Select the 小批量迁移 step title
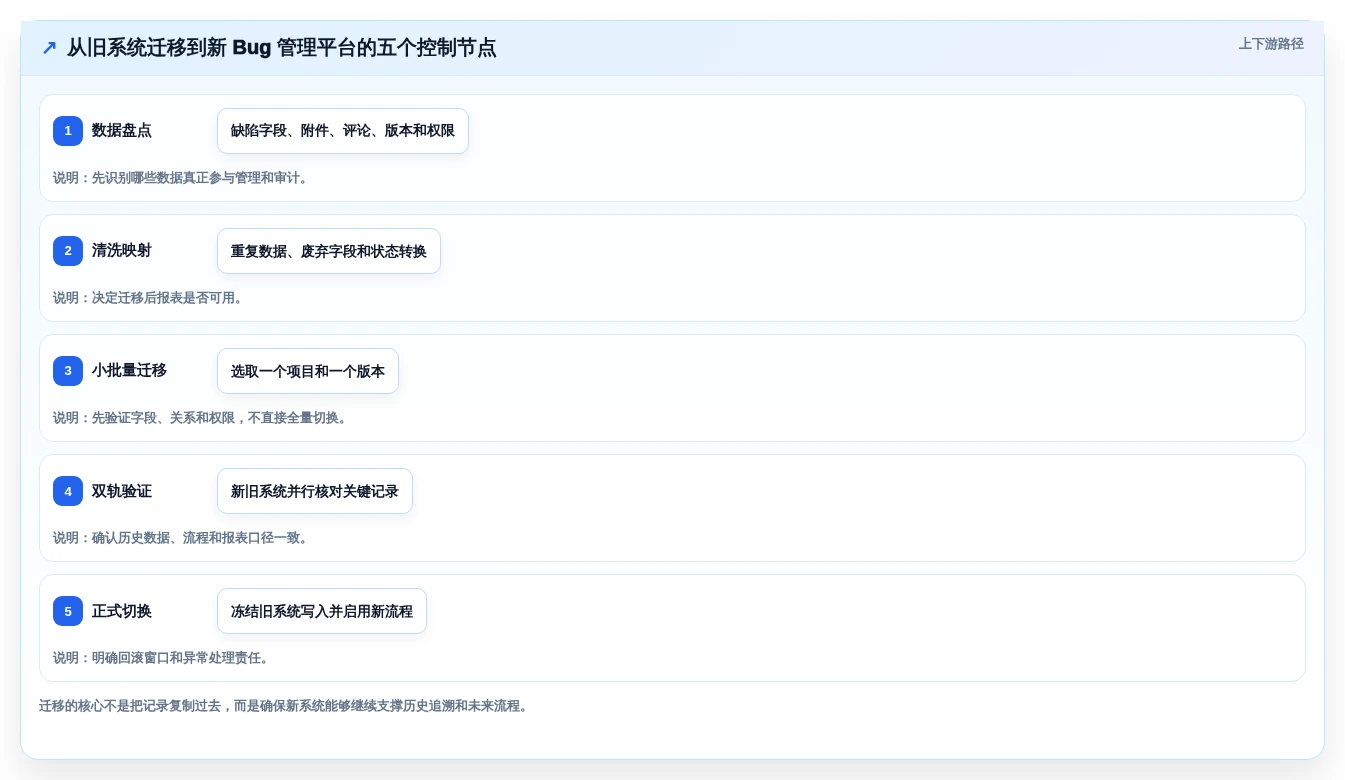The height and width of the screenshot is (780, 1345). click(129, 371)
